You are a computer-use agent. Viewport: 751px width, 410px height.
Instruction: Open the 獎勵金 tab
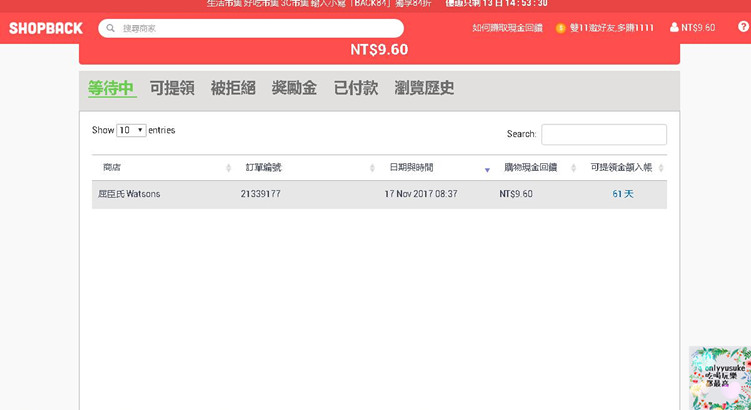[x=294, y=88]
